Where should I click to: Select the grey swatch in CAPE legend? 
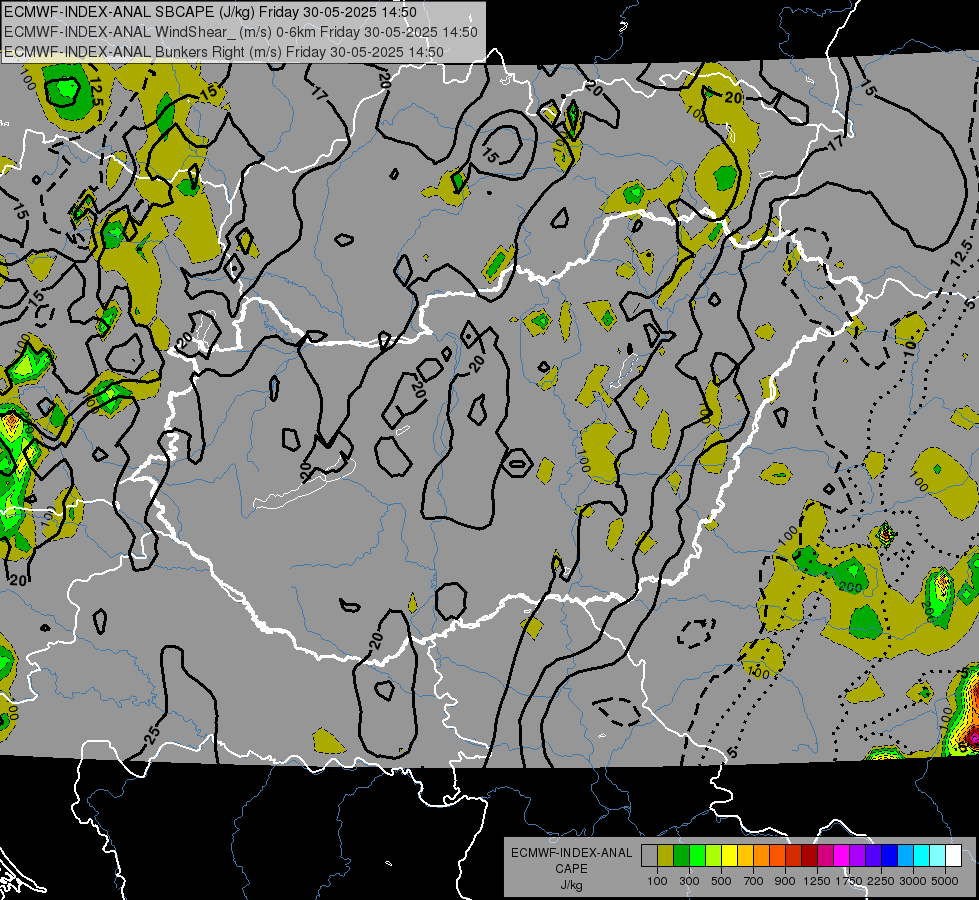pos(649,856)
